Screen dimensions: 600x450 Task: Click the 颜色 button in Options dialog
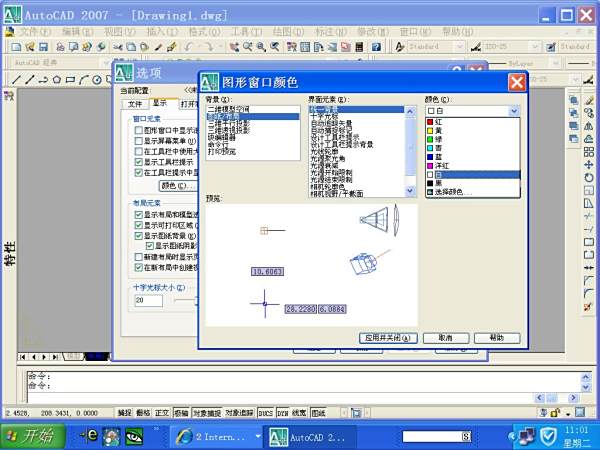click(178, 186)
